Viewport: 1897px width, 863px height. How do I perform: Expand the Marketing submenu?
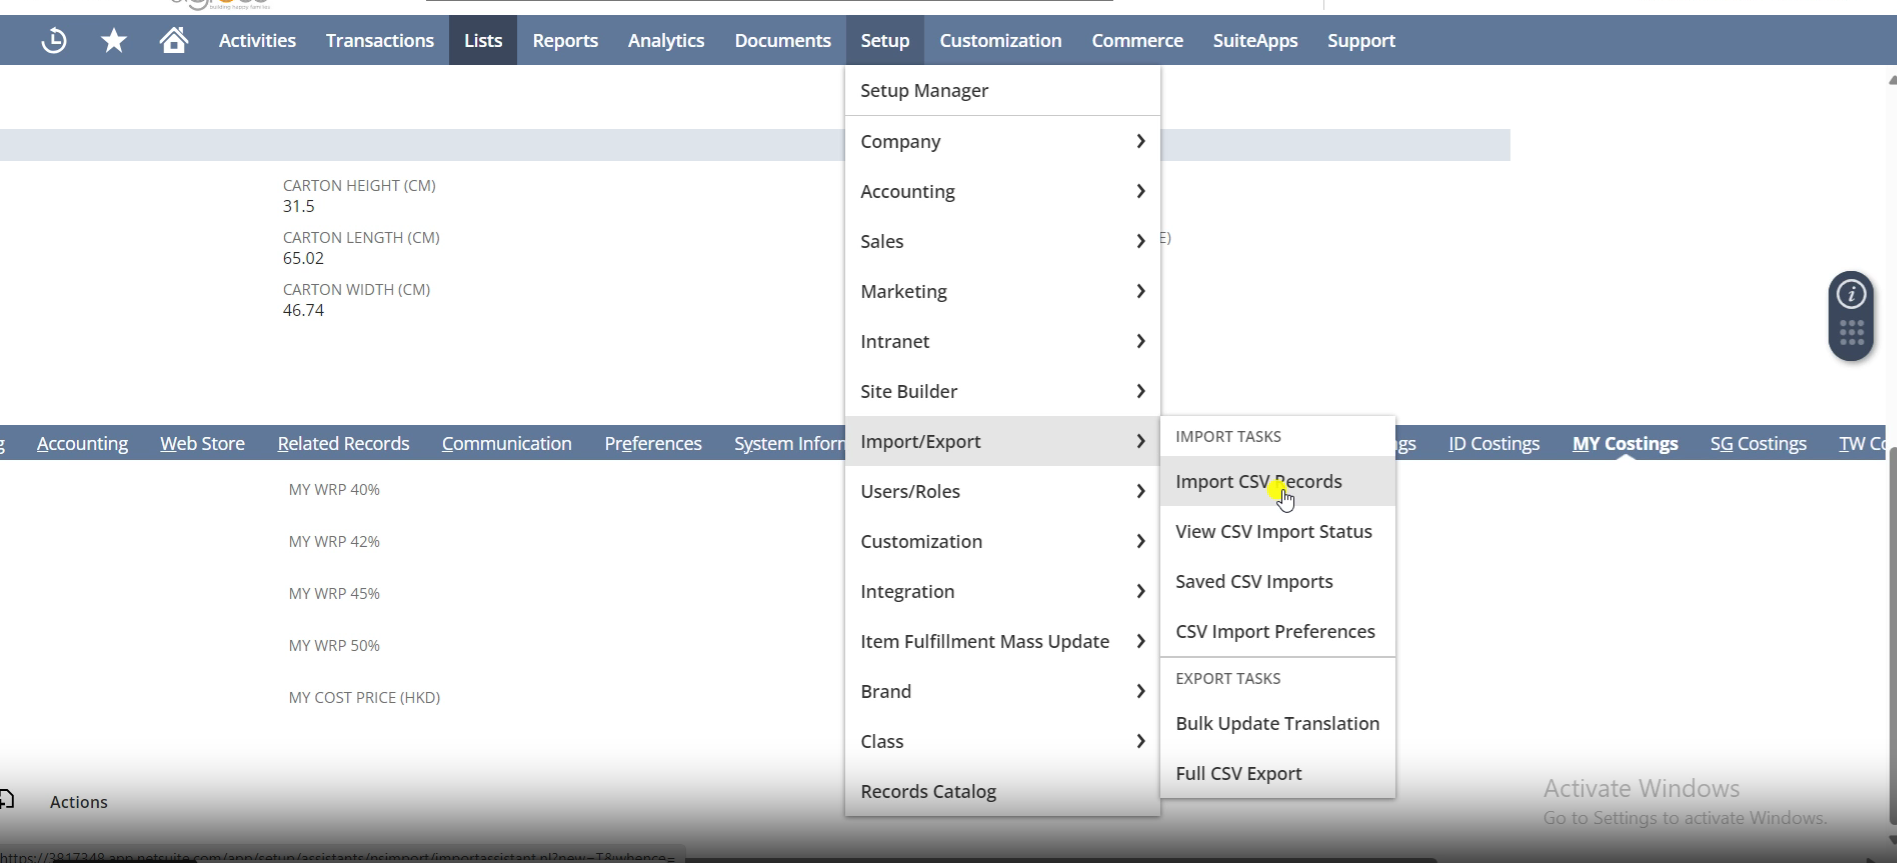(1002, 291)
